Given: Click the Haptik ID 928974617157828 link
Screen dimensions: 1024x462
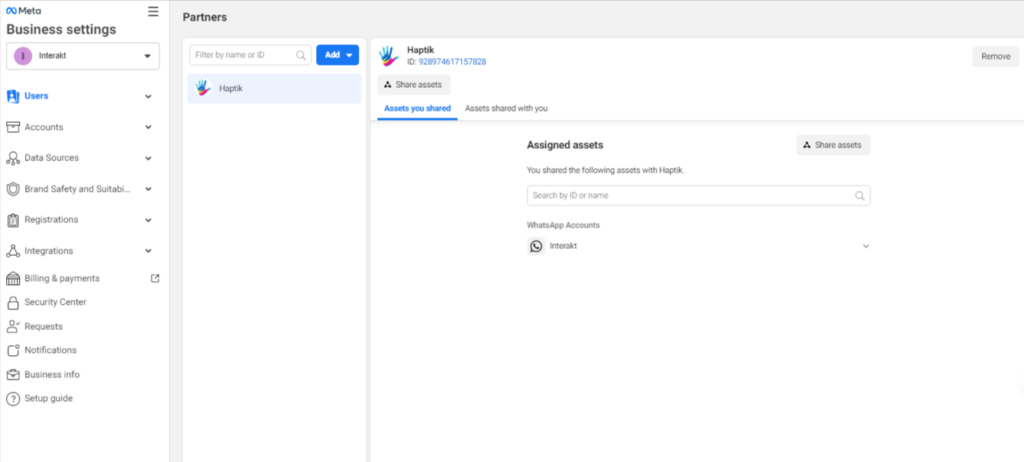Looking at the screenshot, I should click(452, 62).
